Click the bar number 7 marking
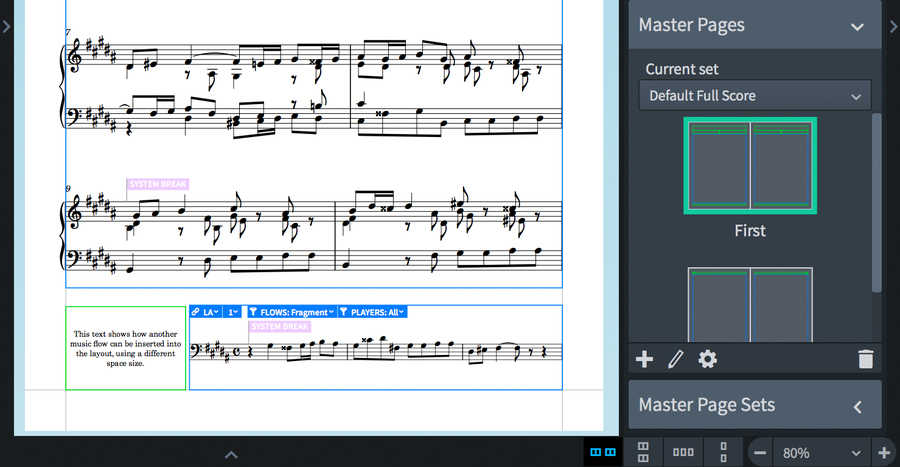 [x=68, y=32]
